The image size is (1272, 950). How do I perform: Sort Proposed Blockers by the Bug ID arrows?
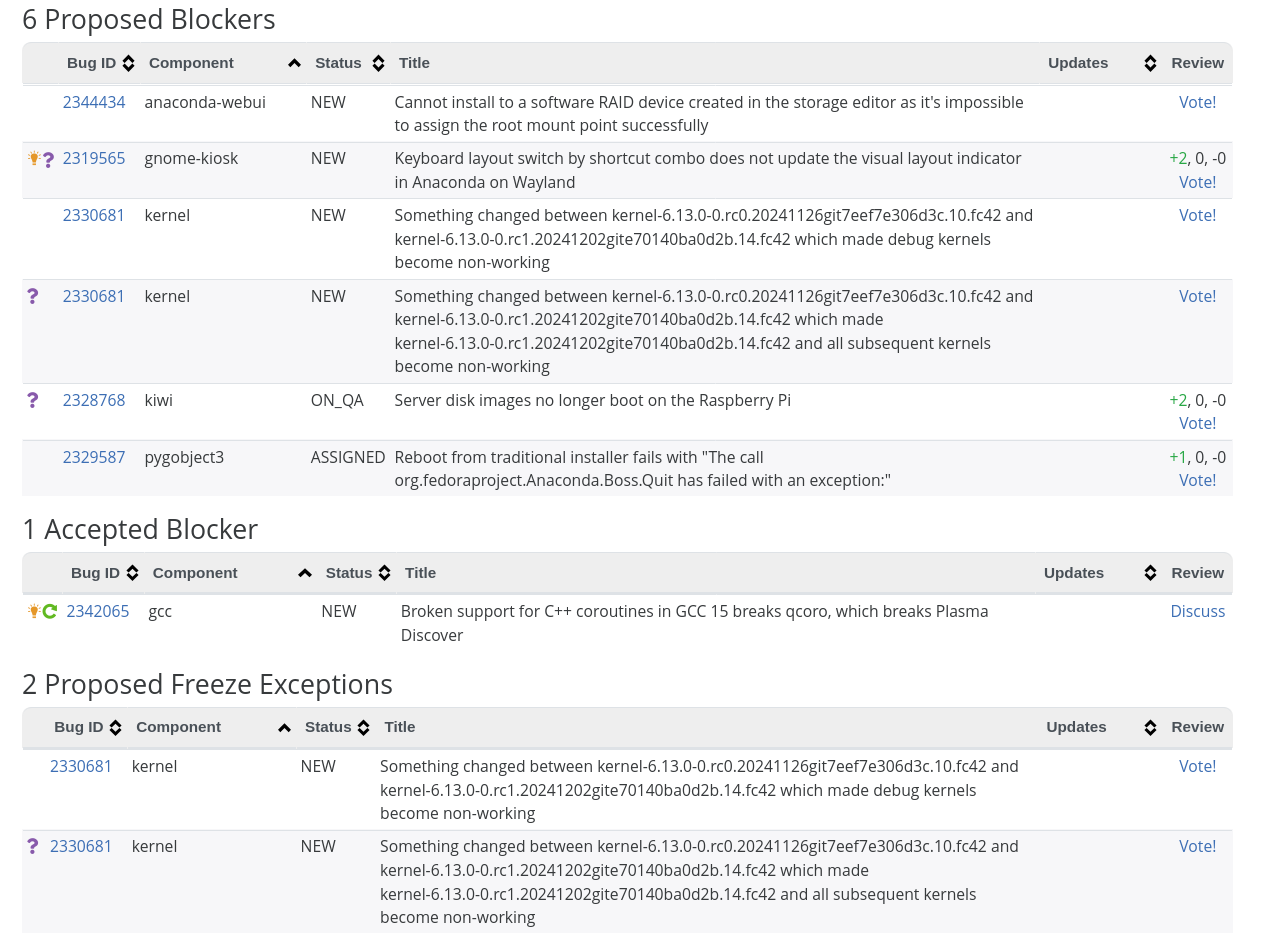click(128, 63)
